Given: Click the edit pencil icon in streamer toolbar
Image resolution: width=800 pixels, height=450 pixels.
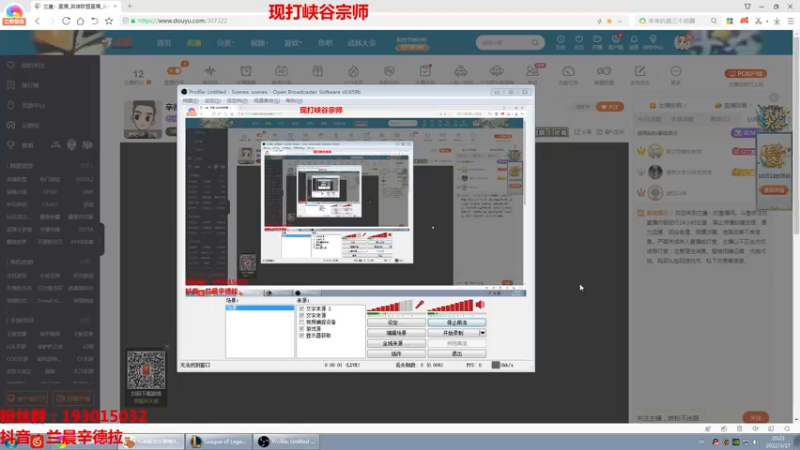Looking at the screenshot, I should [640, 71].
